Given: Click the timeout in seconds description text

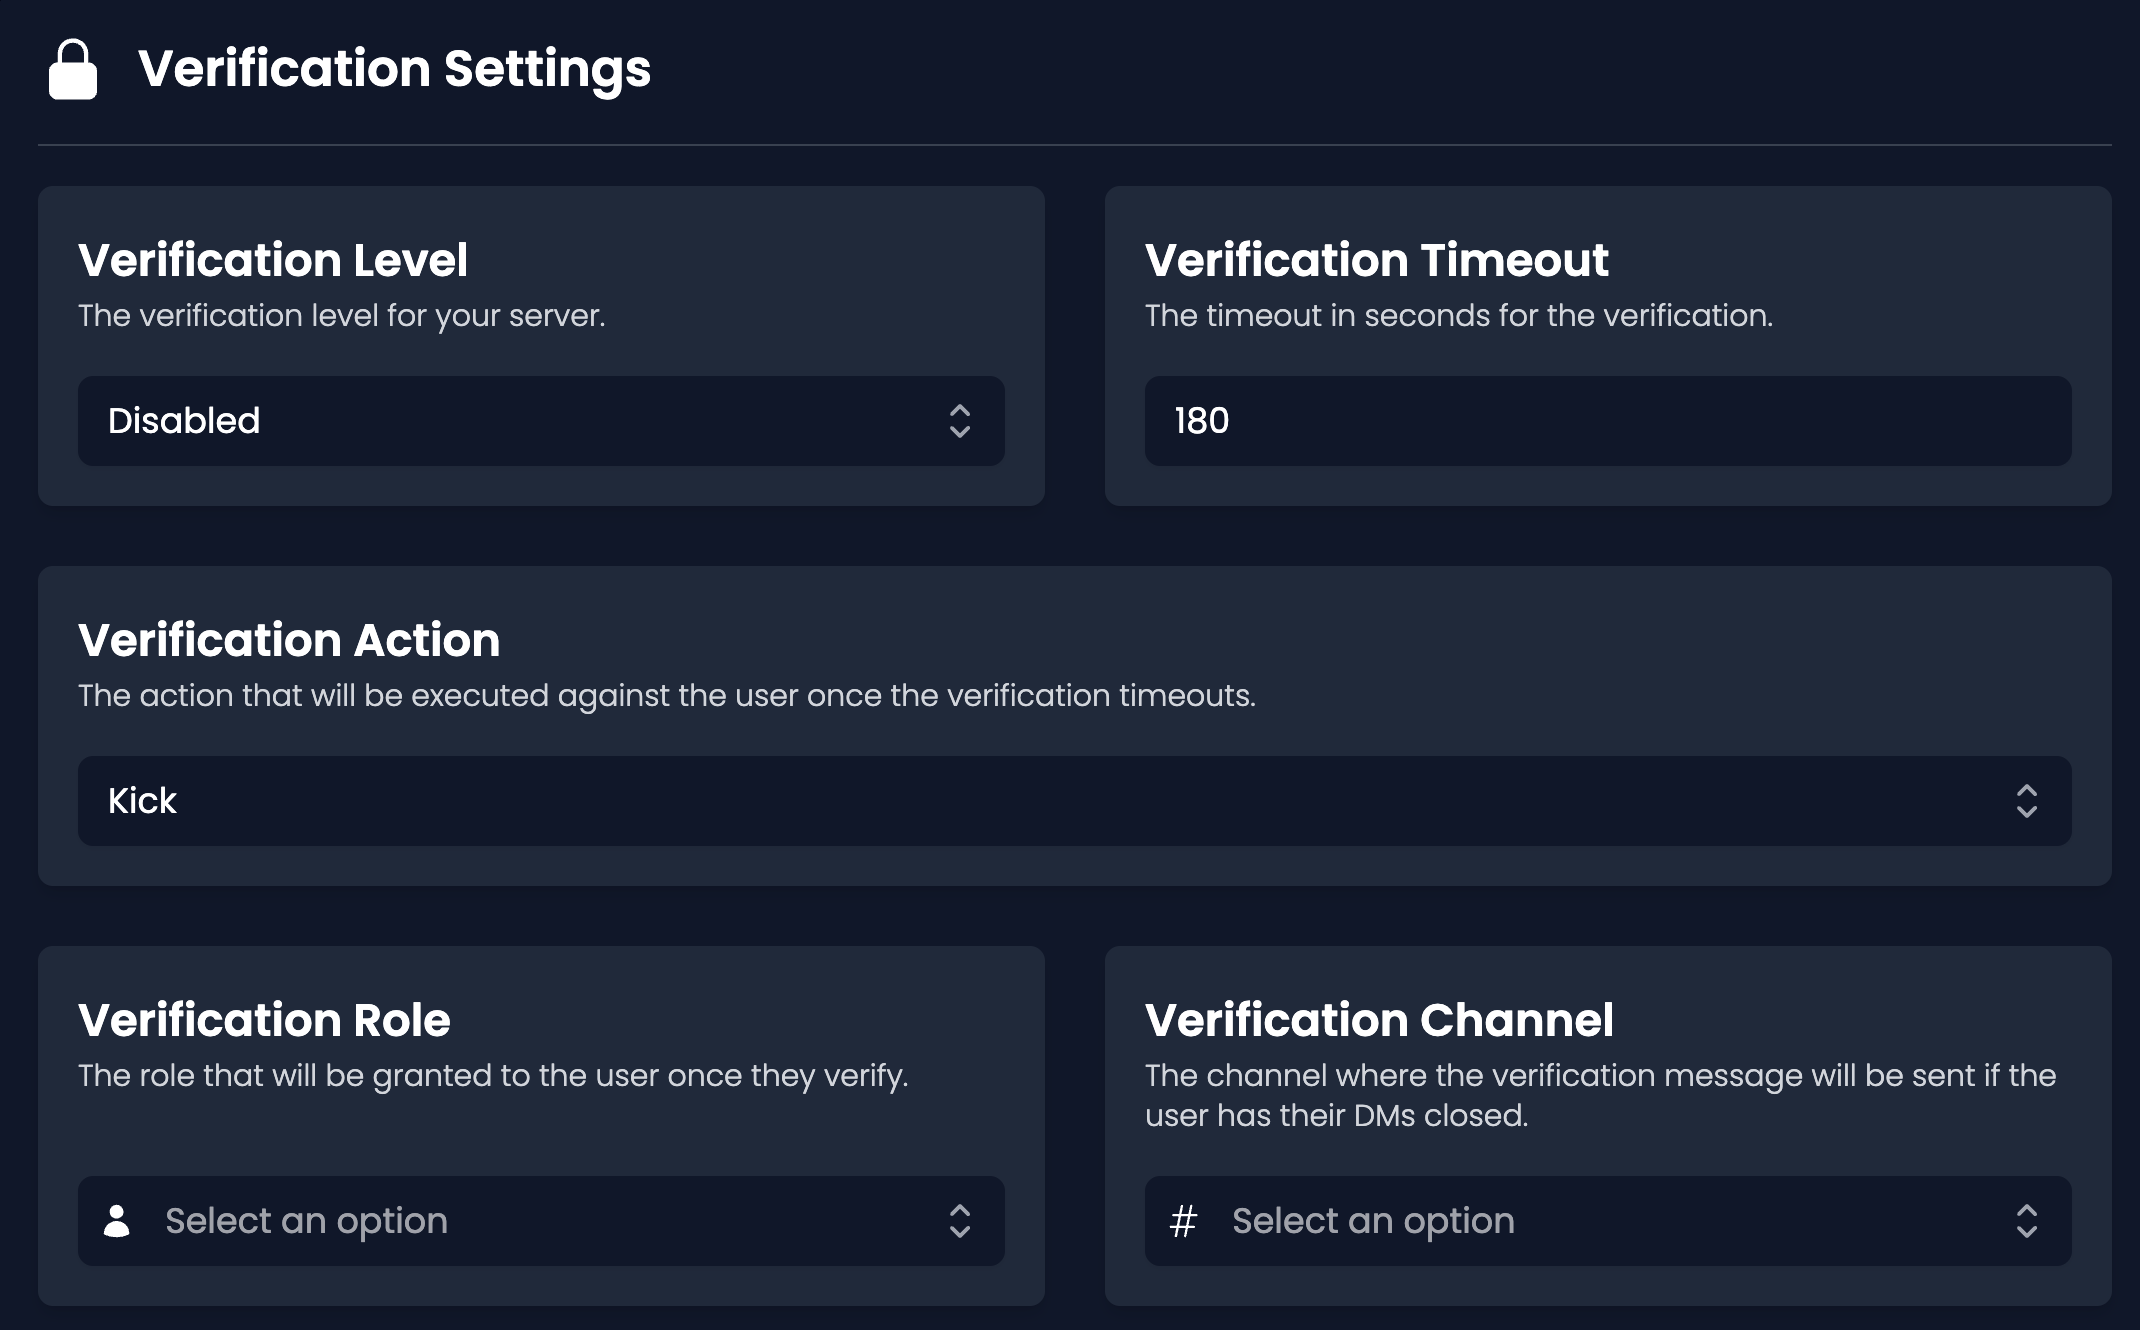Looking at the screenshot, I should click(1458, 316).
